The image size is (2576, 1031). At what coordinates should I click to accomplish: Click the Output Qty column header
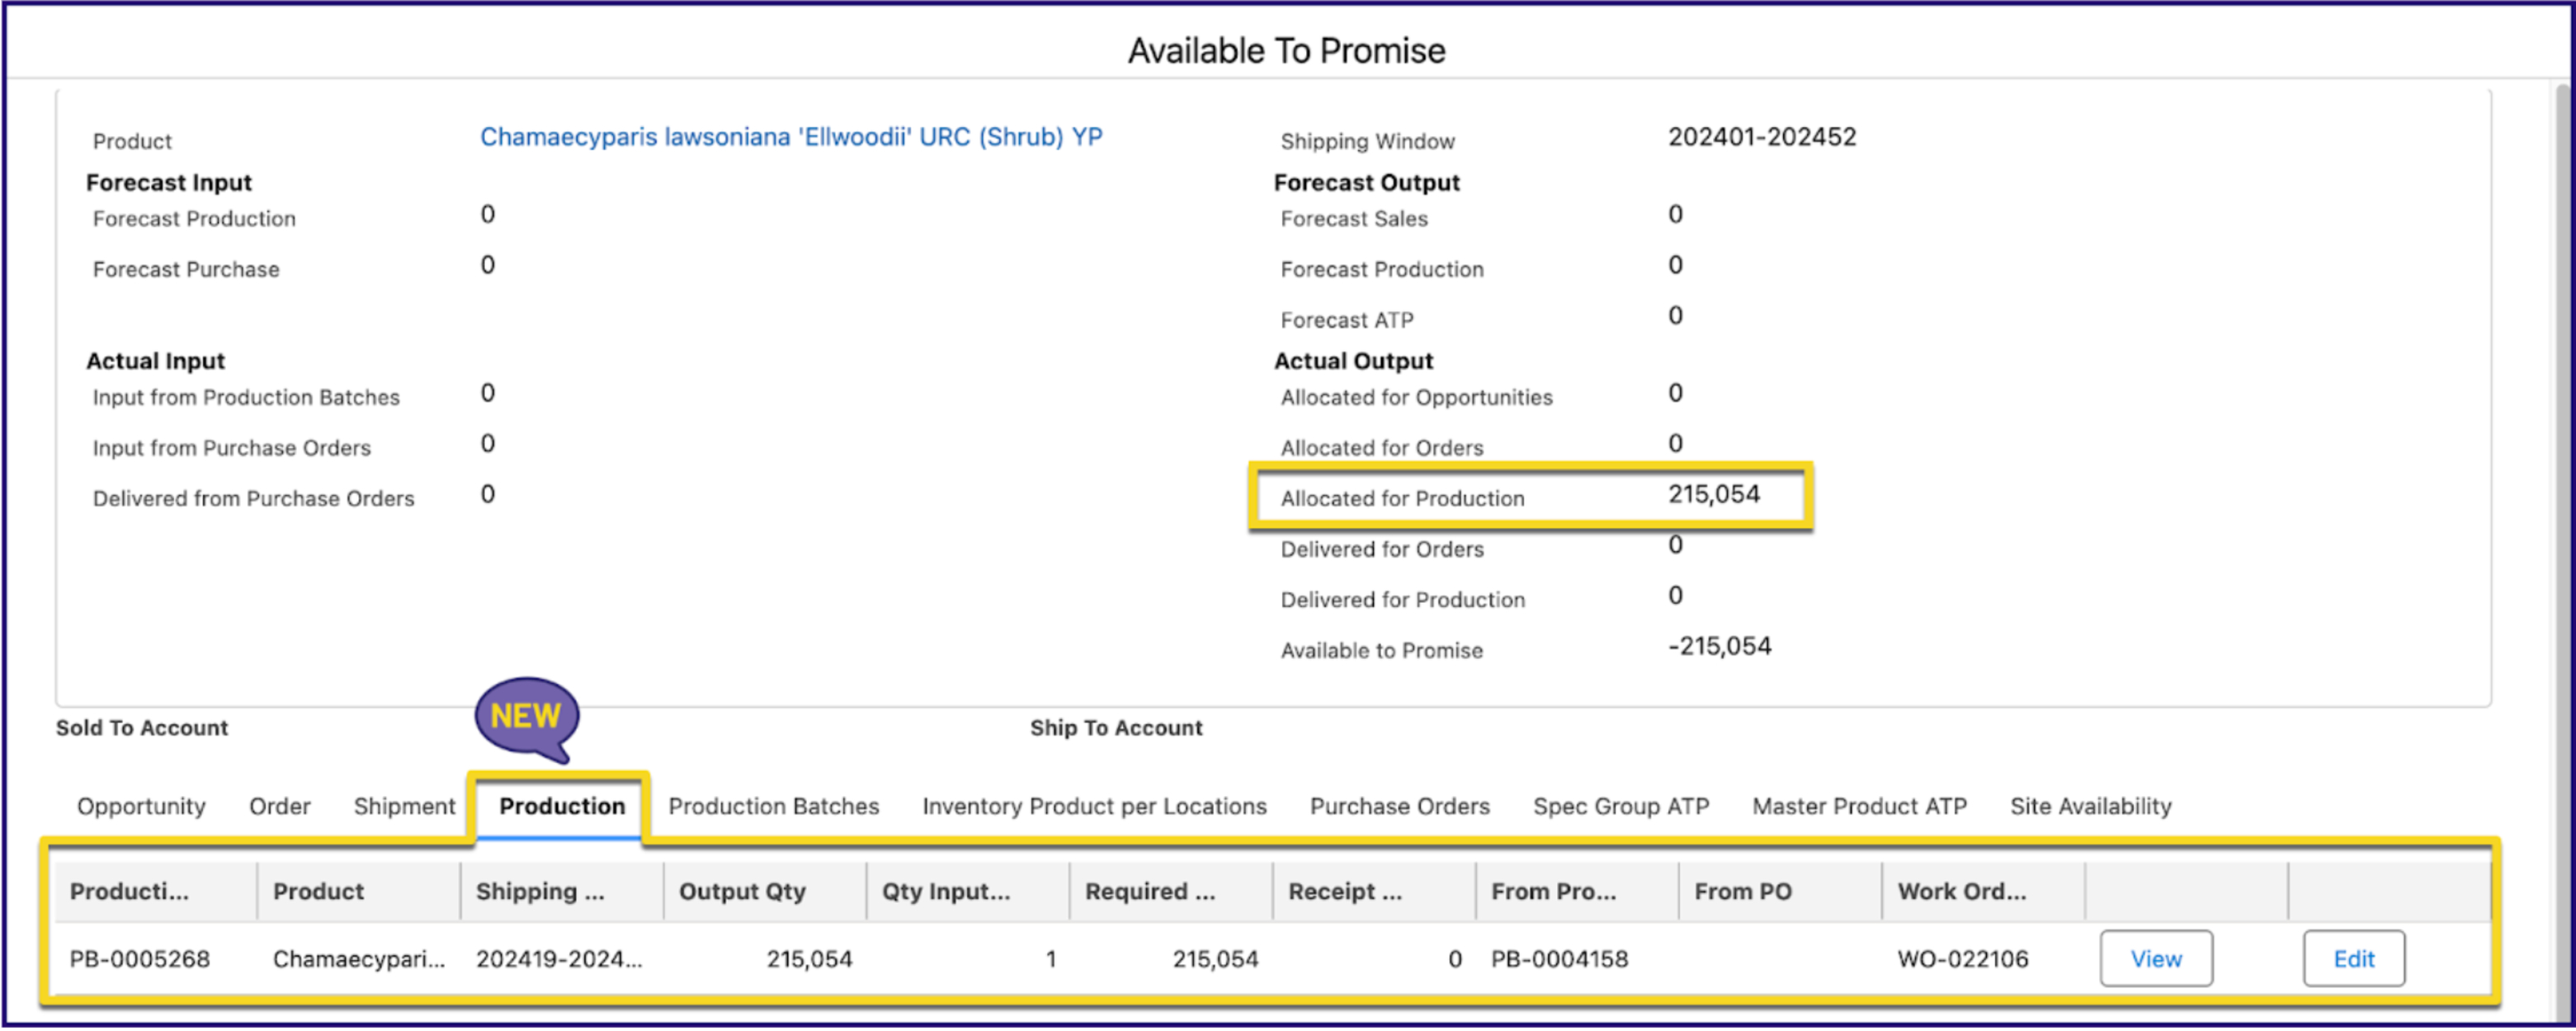[765, 892]
